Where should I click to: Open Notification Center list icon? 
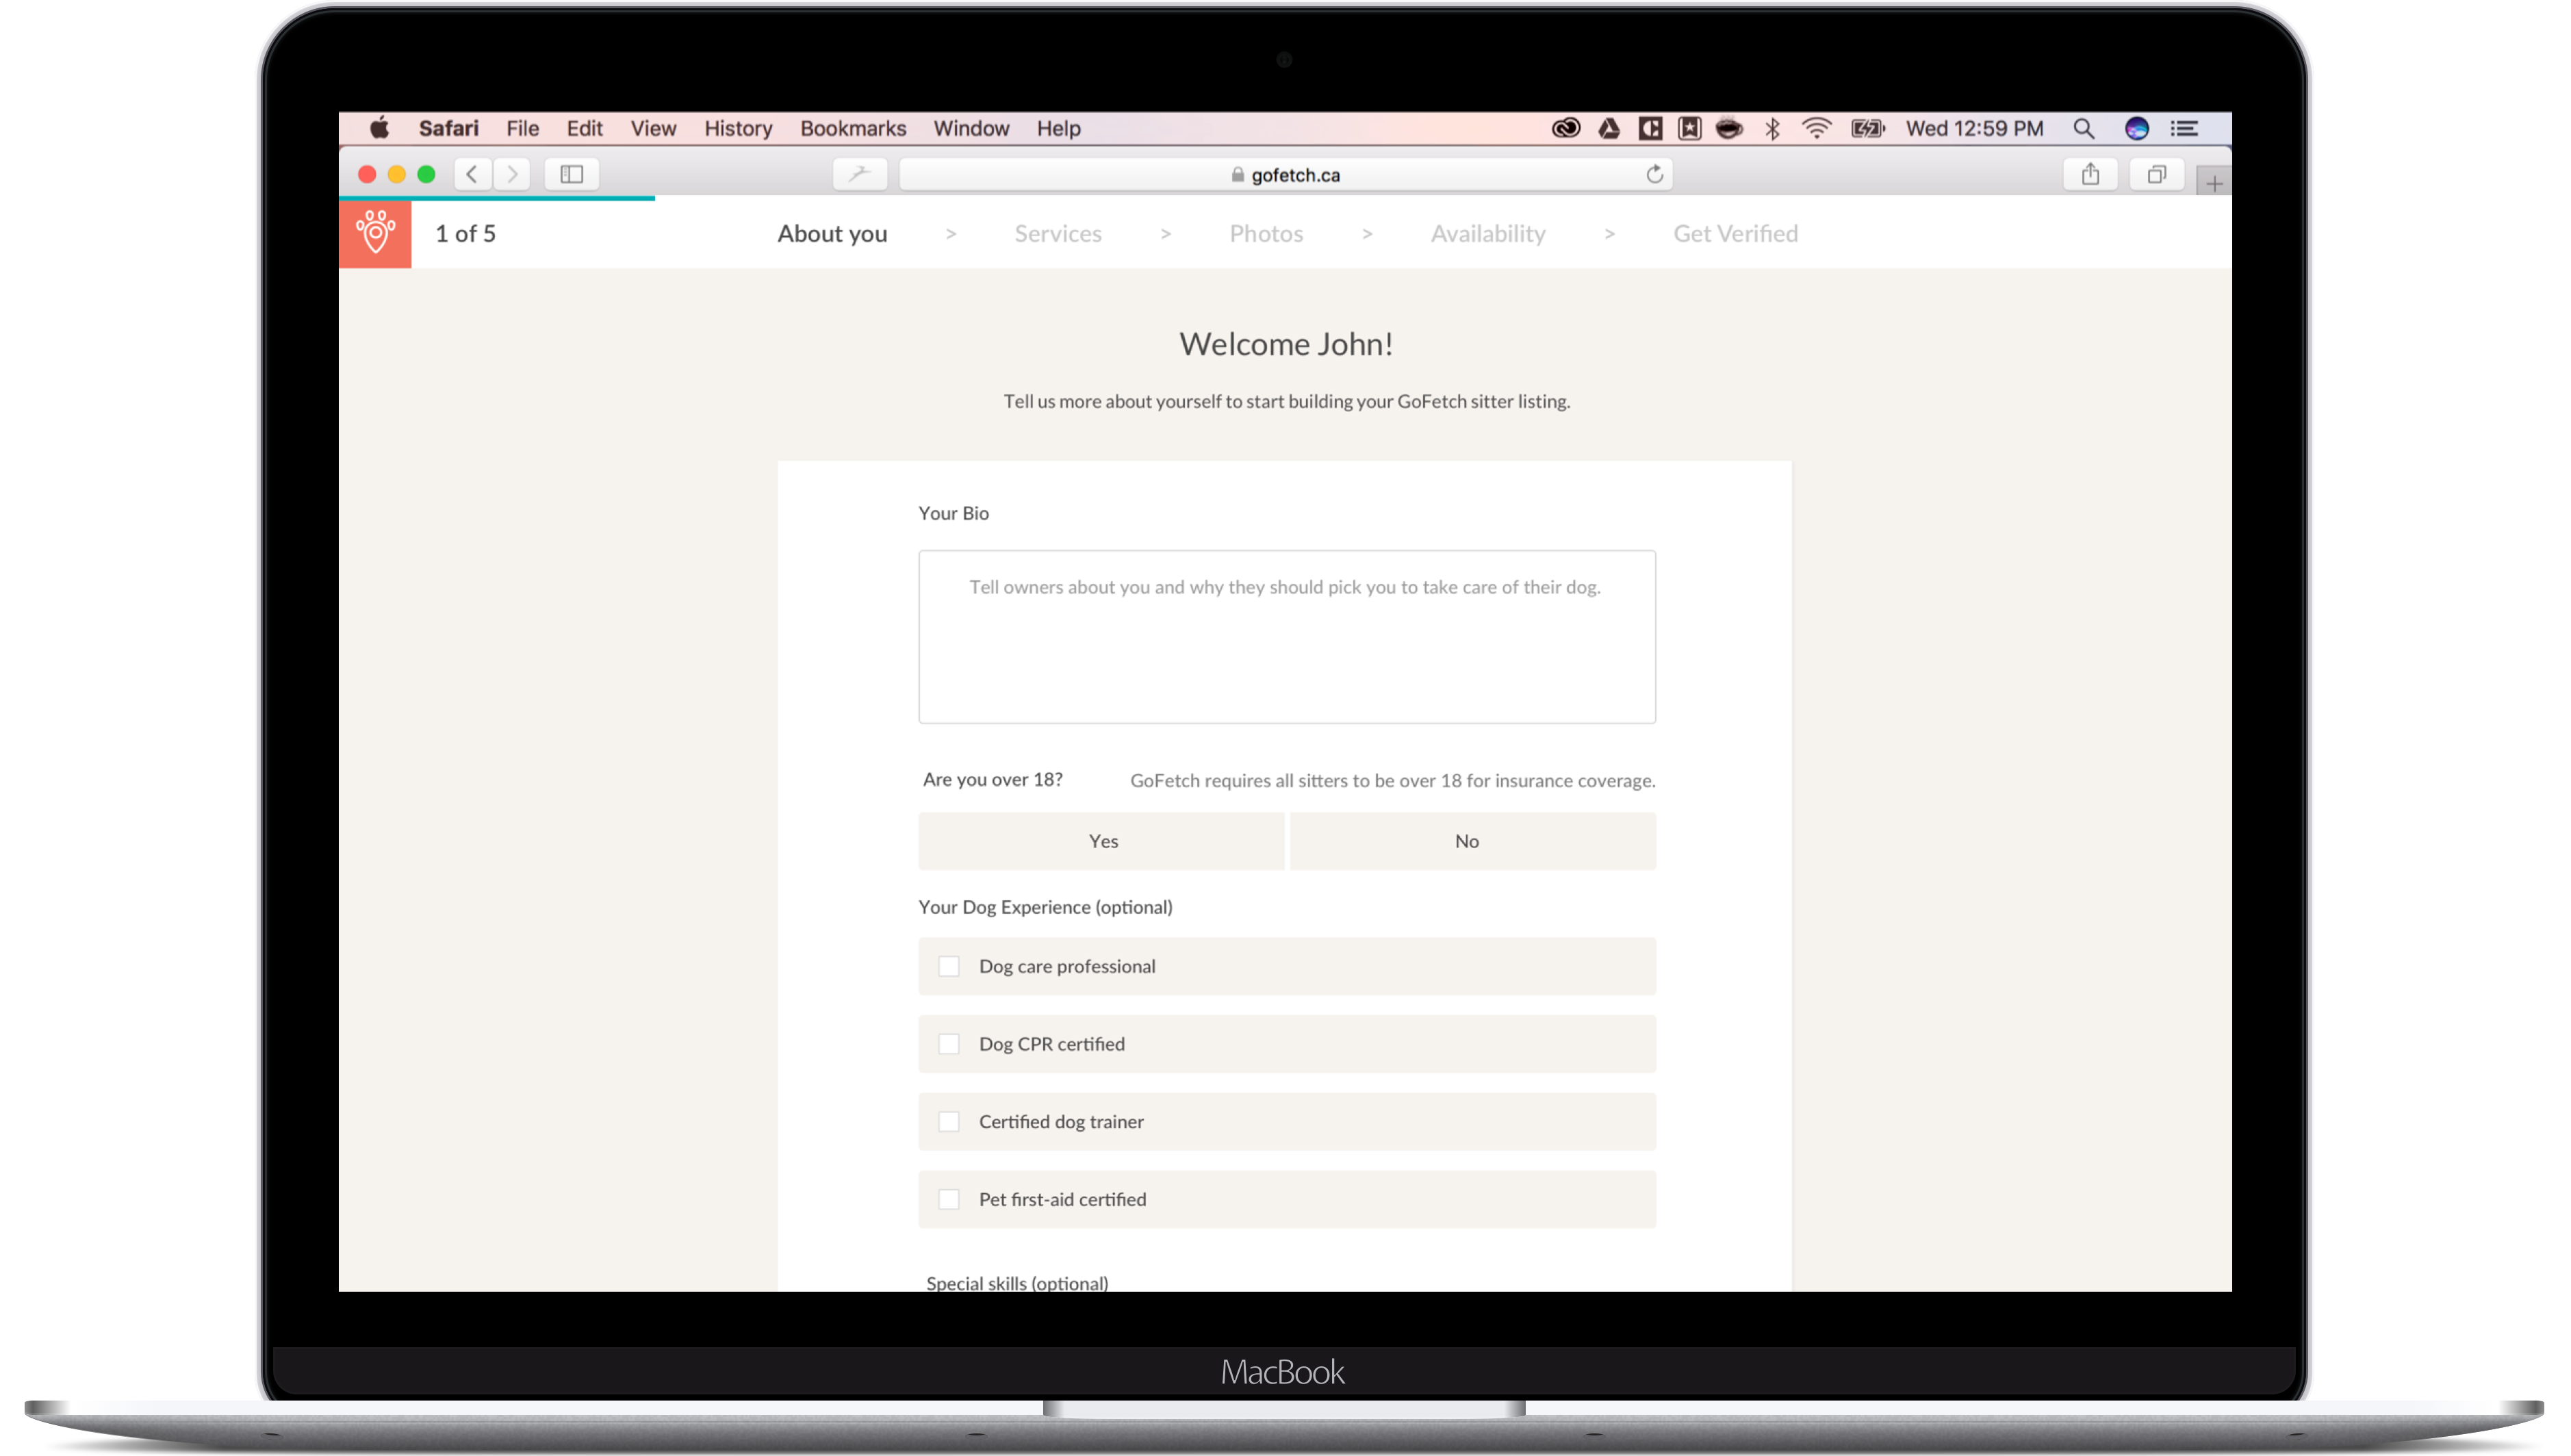(2184, 128)
